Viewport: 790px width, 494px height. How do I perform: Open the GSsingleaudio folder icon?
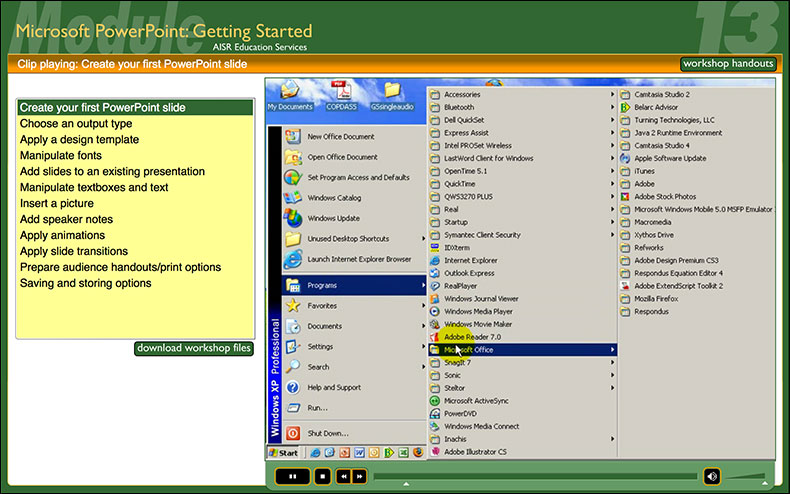click(392, 96)
